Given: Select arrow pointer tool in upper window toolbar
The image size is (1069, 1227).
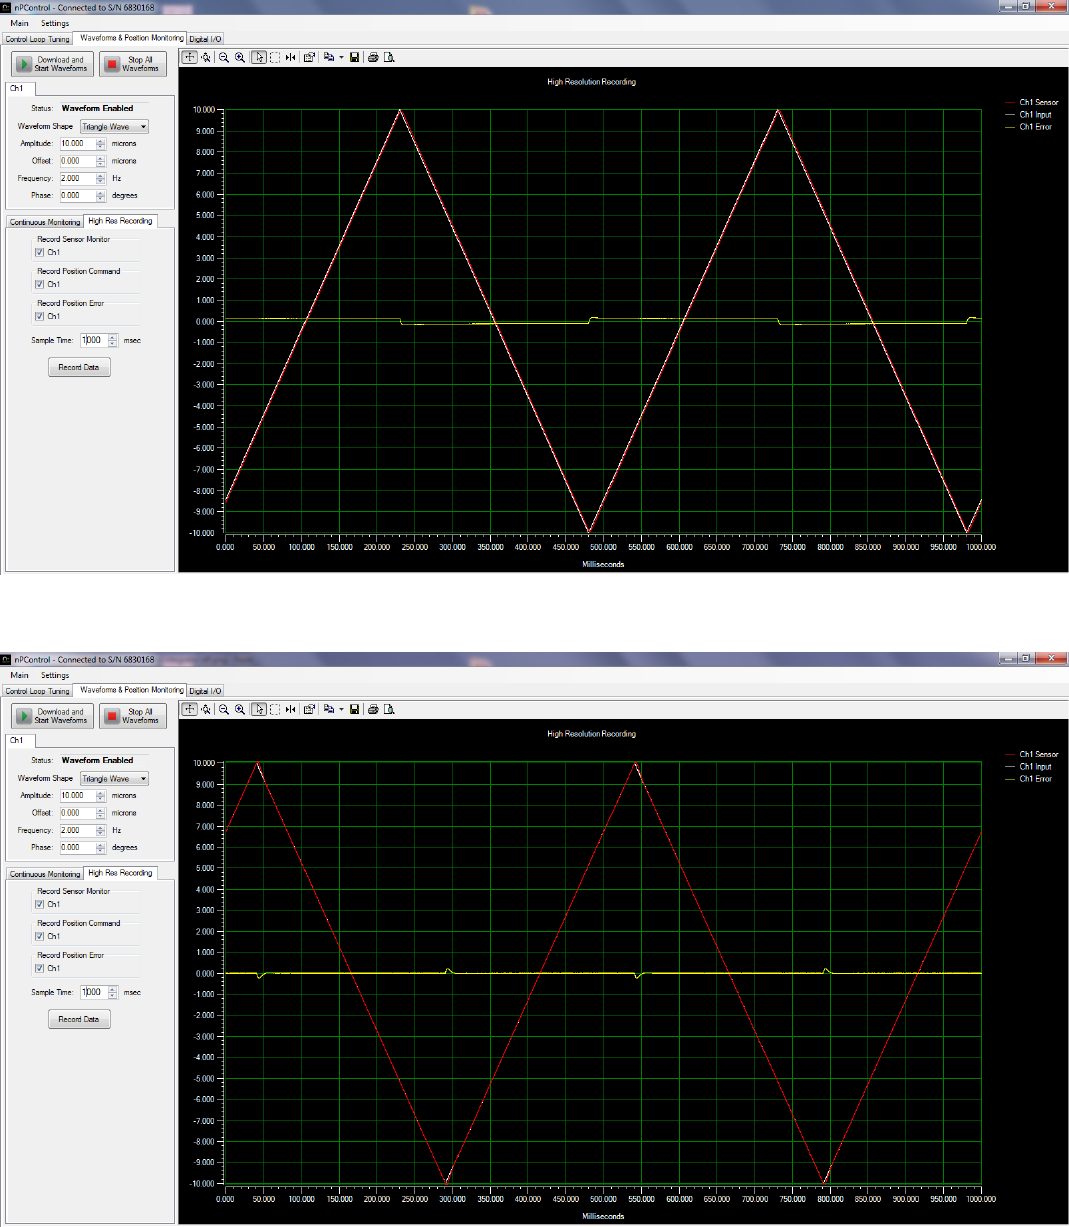Looking at the screenshot, I should coord(259,57).
